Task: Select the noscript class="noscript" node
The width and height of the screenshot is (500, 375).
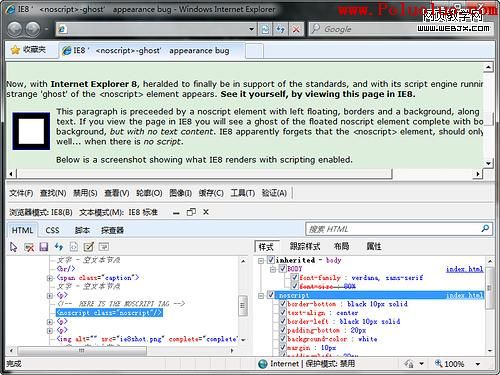Action: [109, 313]
